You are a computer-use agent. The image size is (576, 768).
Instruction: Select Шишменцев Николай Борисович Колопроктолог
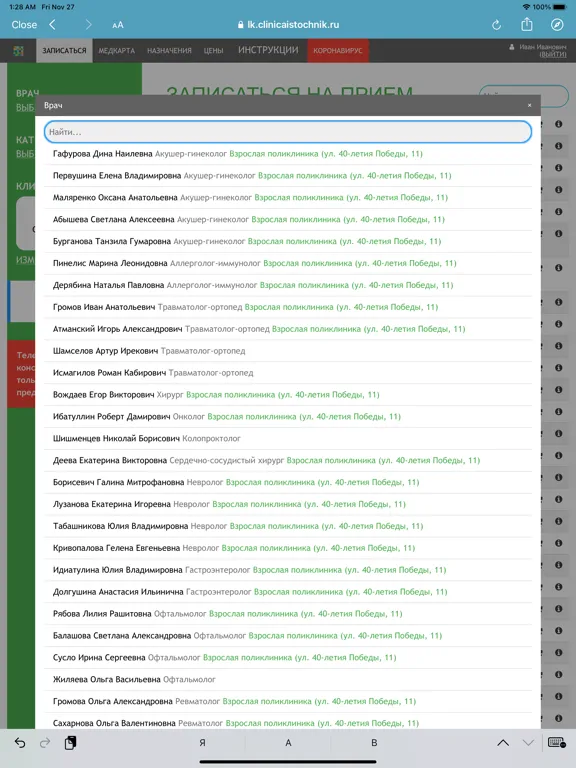[288, 439]
